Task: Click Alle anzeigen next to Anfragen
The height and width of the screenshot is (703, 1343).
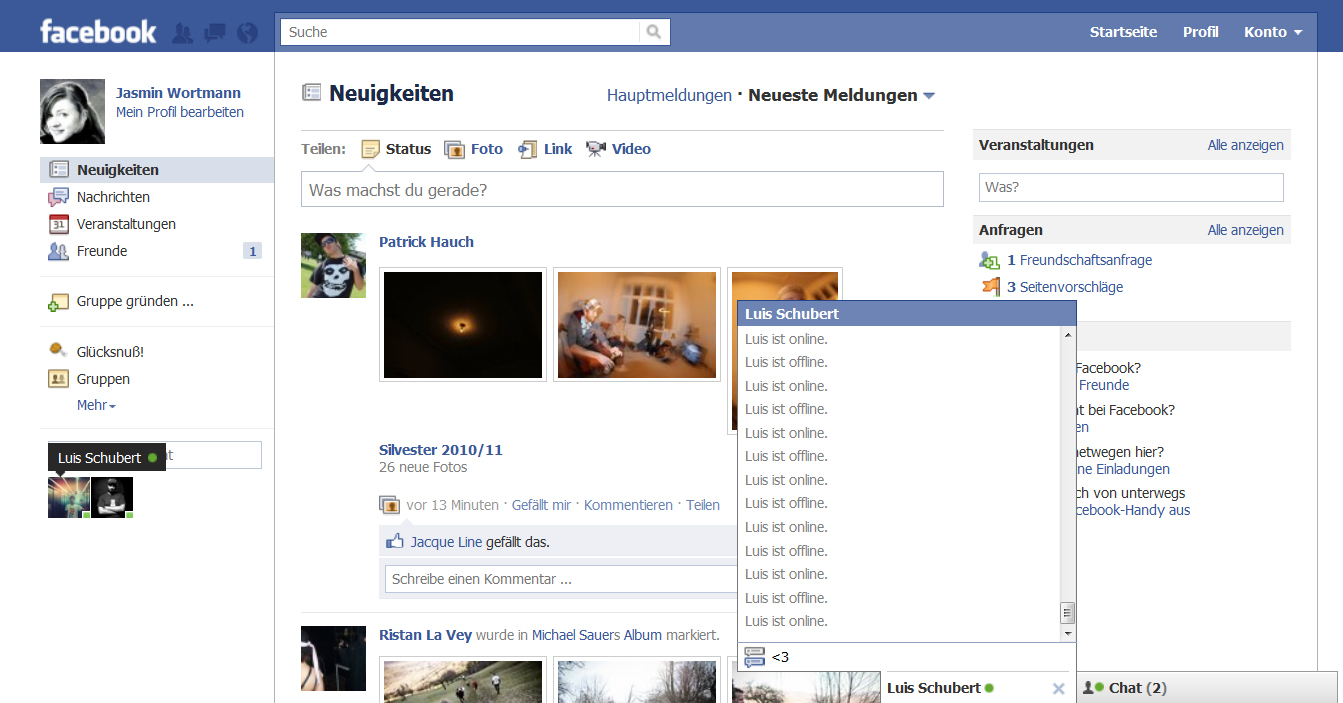Action: click(x=1245, y=230)
